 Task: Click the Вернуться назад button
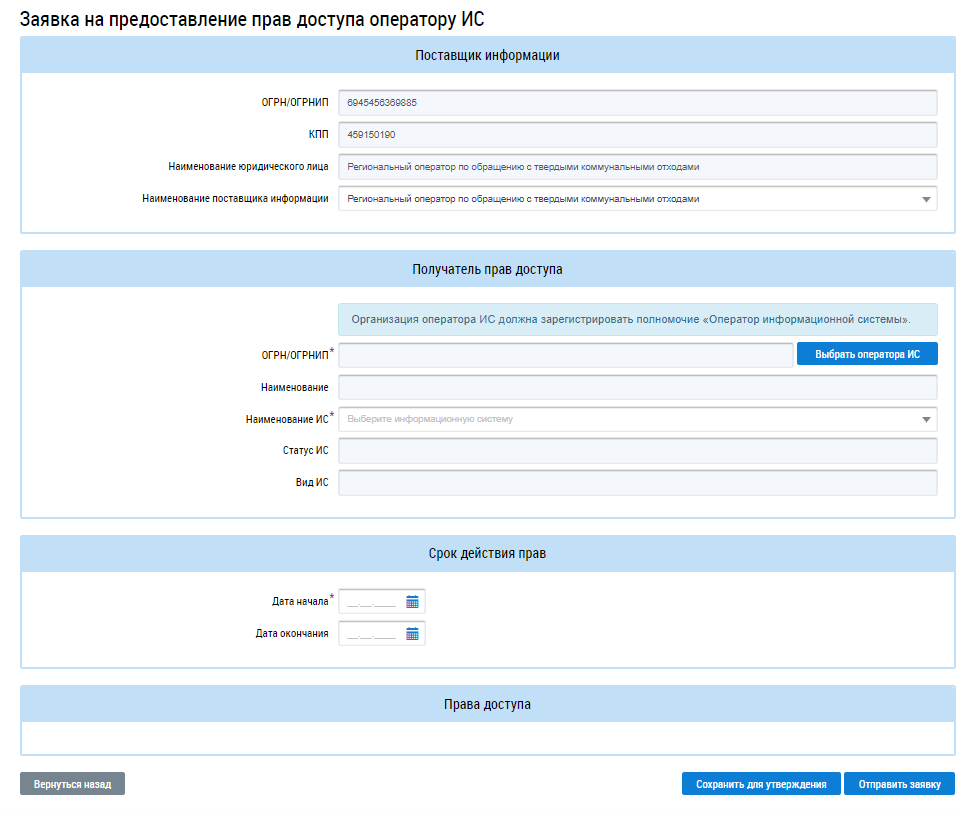tap(72, 785)
